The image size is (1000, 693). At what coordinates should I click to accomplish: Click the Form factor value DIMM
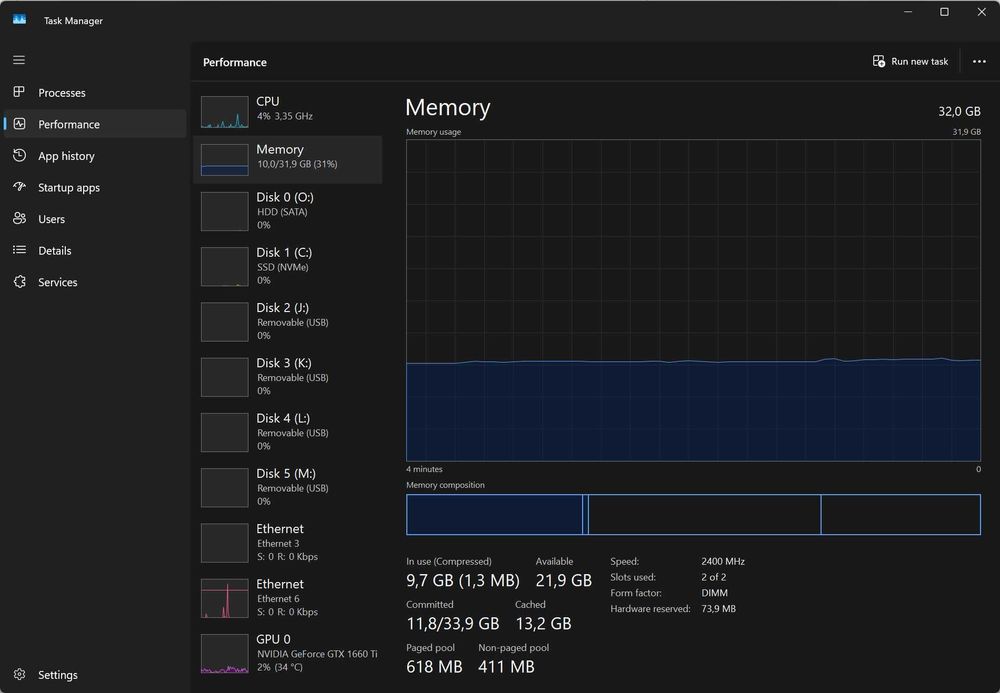(714, 593)
